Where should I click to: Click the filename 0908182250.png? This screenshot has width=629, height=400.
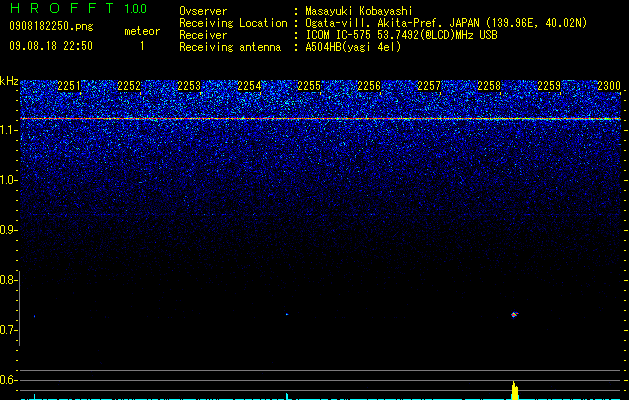pos(51,26)
